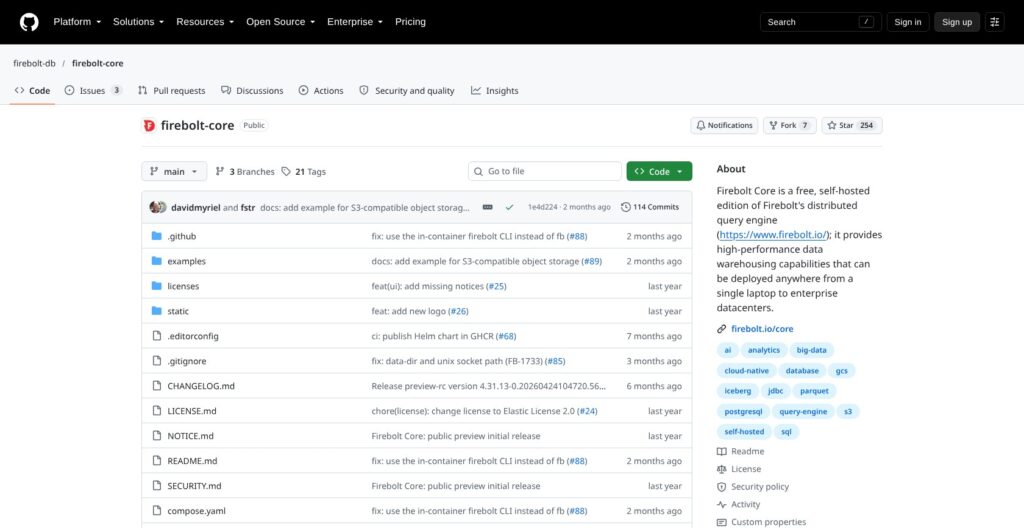Switch to the Actions tab

(x=321, y=91)
